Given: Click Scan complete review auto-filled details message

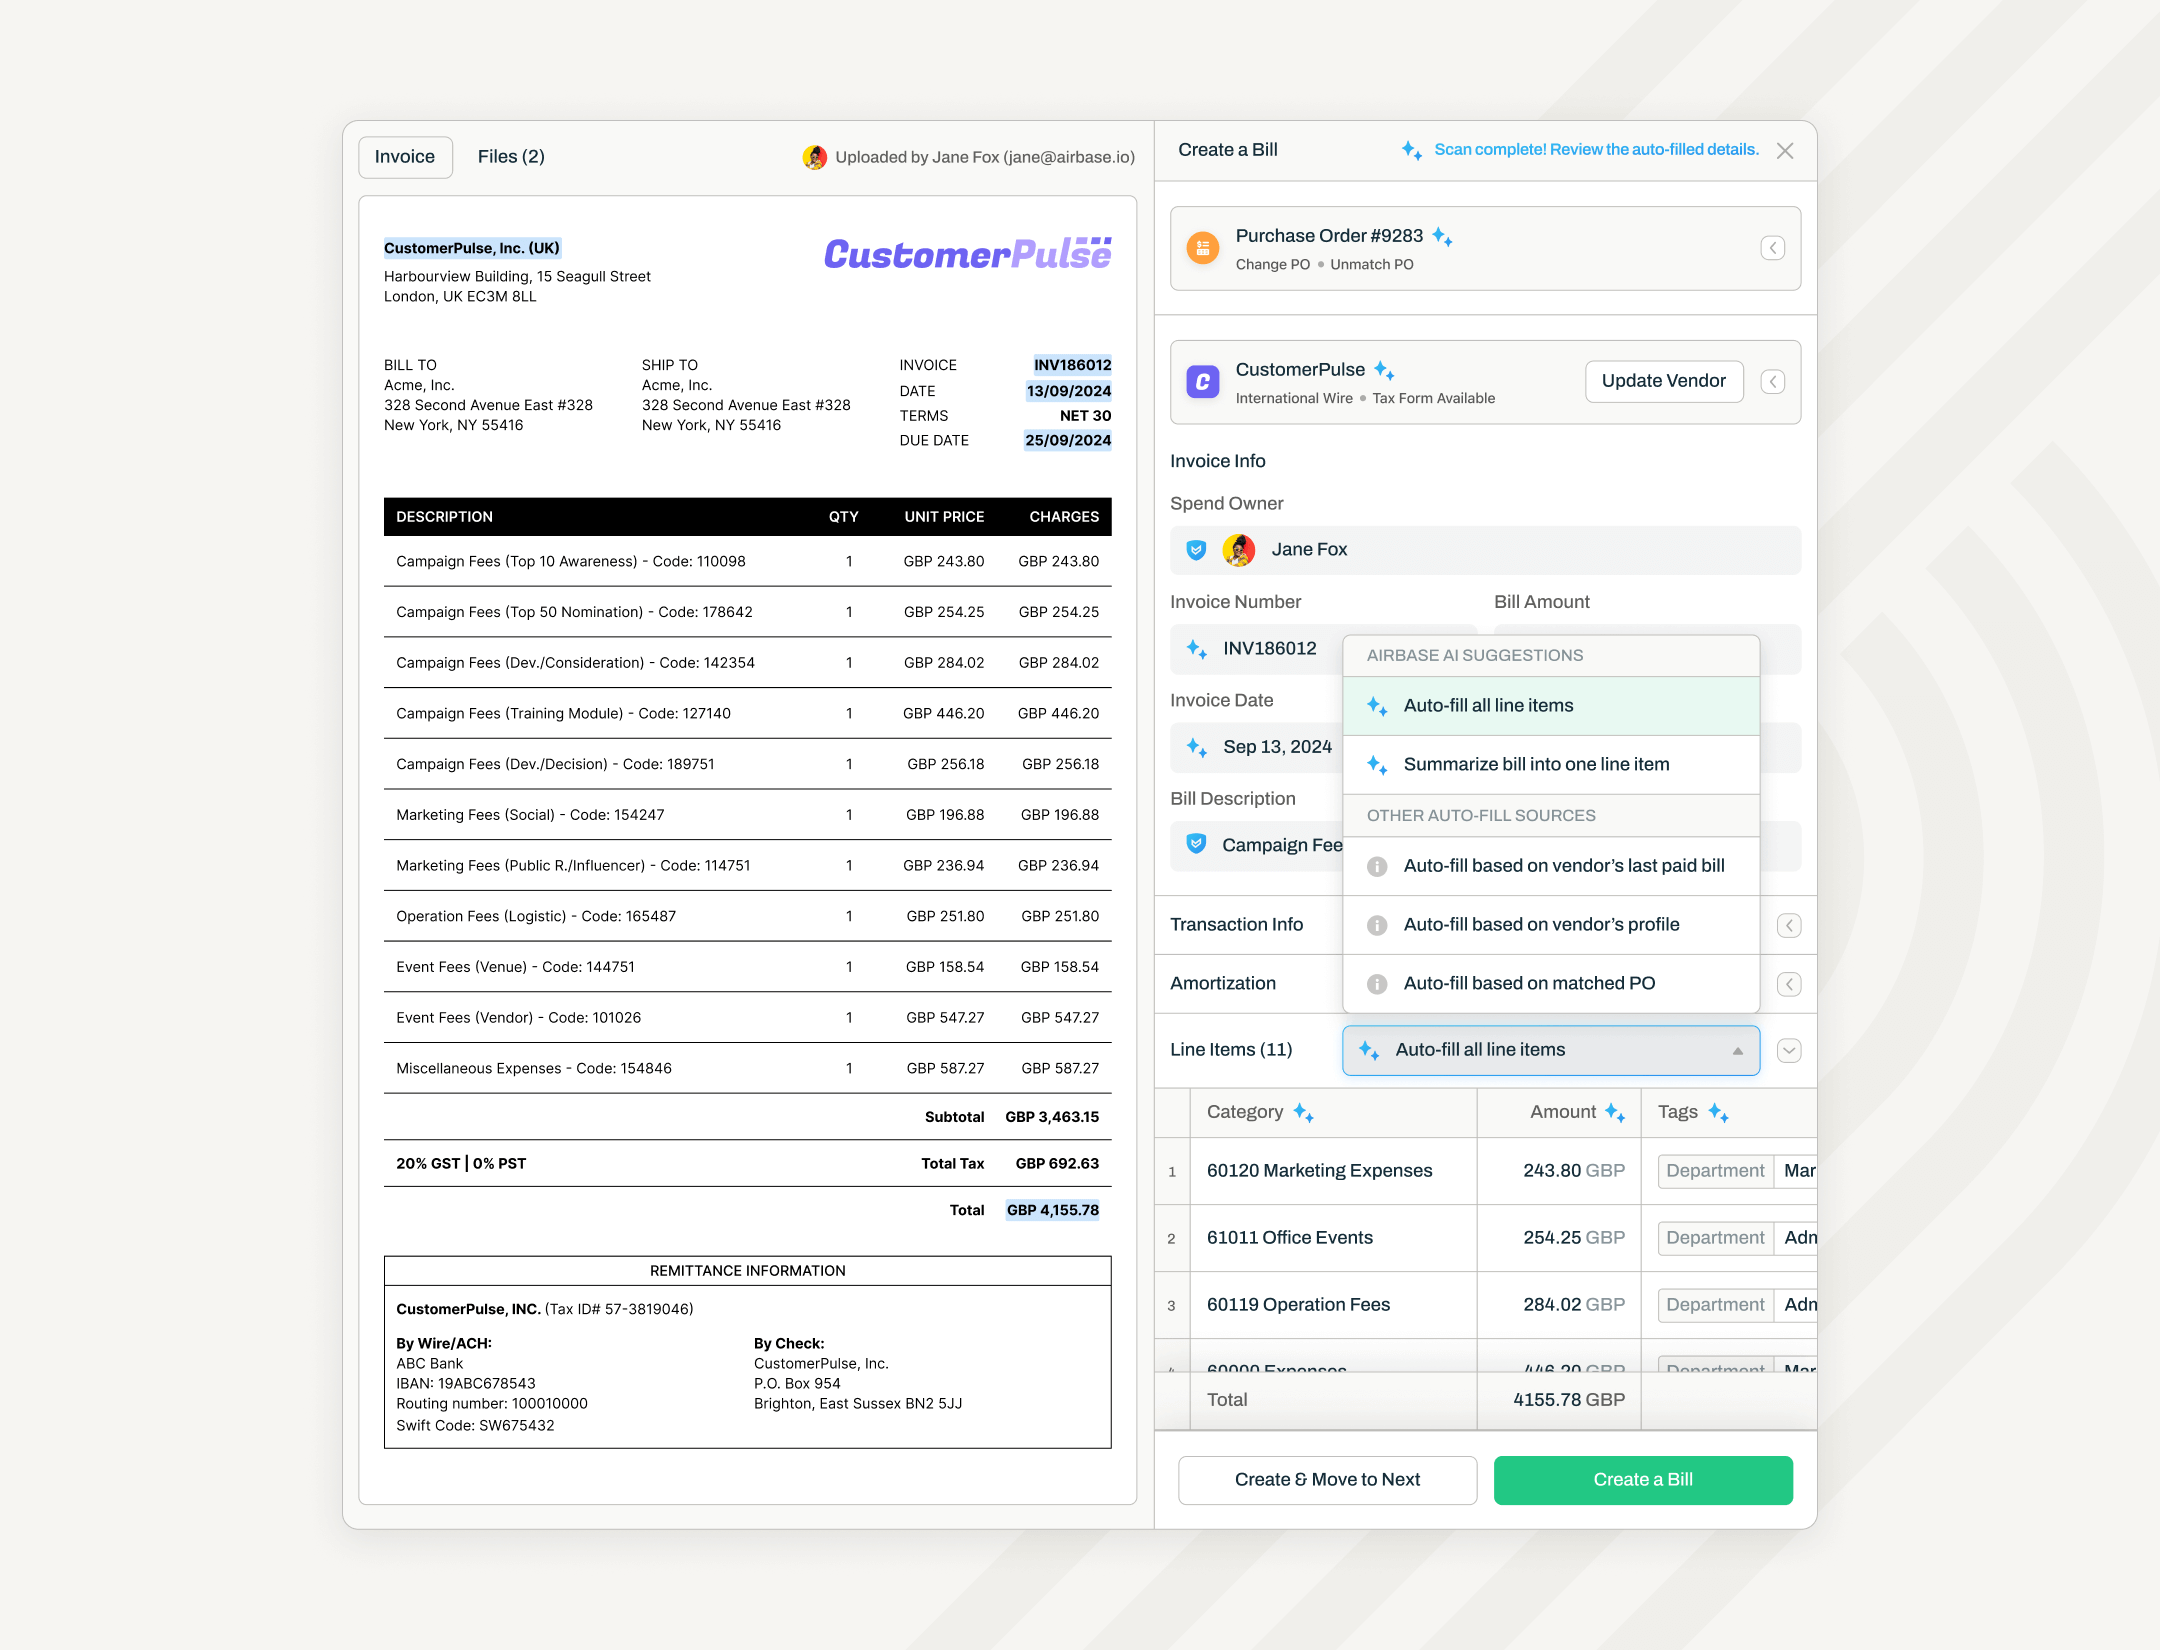Looking at the screenshot, I should coord(1596,150).
